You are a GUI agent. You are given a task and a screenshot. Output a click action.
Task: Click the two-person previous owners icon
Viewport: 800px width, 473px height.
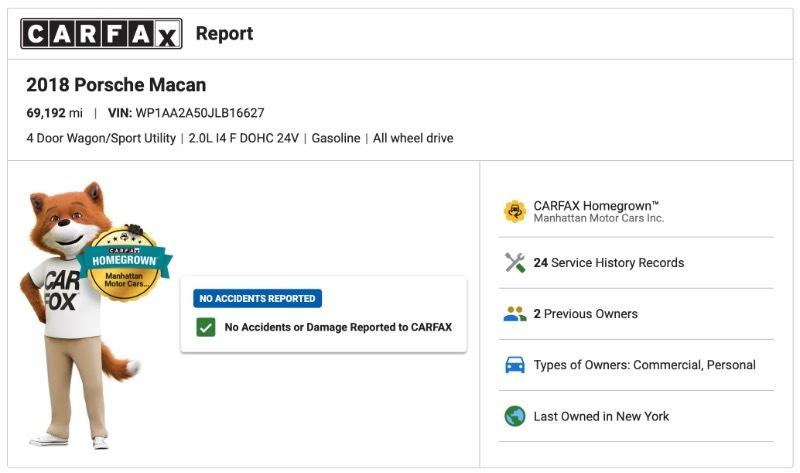[x=515, y=314]
